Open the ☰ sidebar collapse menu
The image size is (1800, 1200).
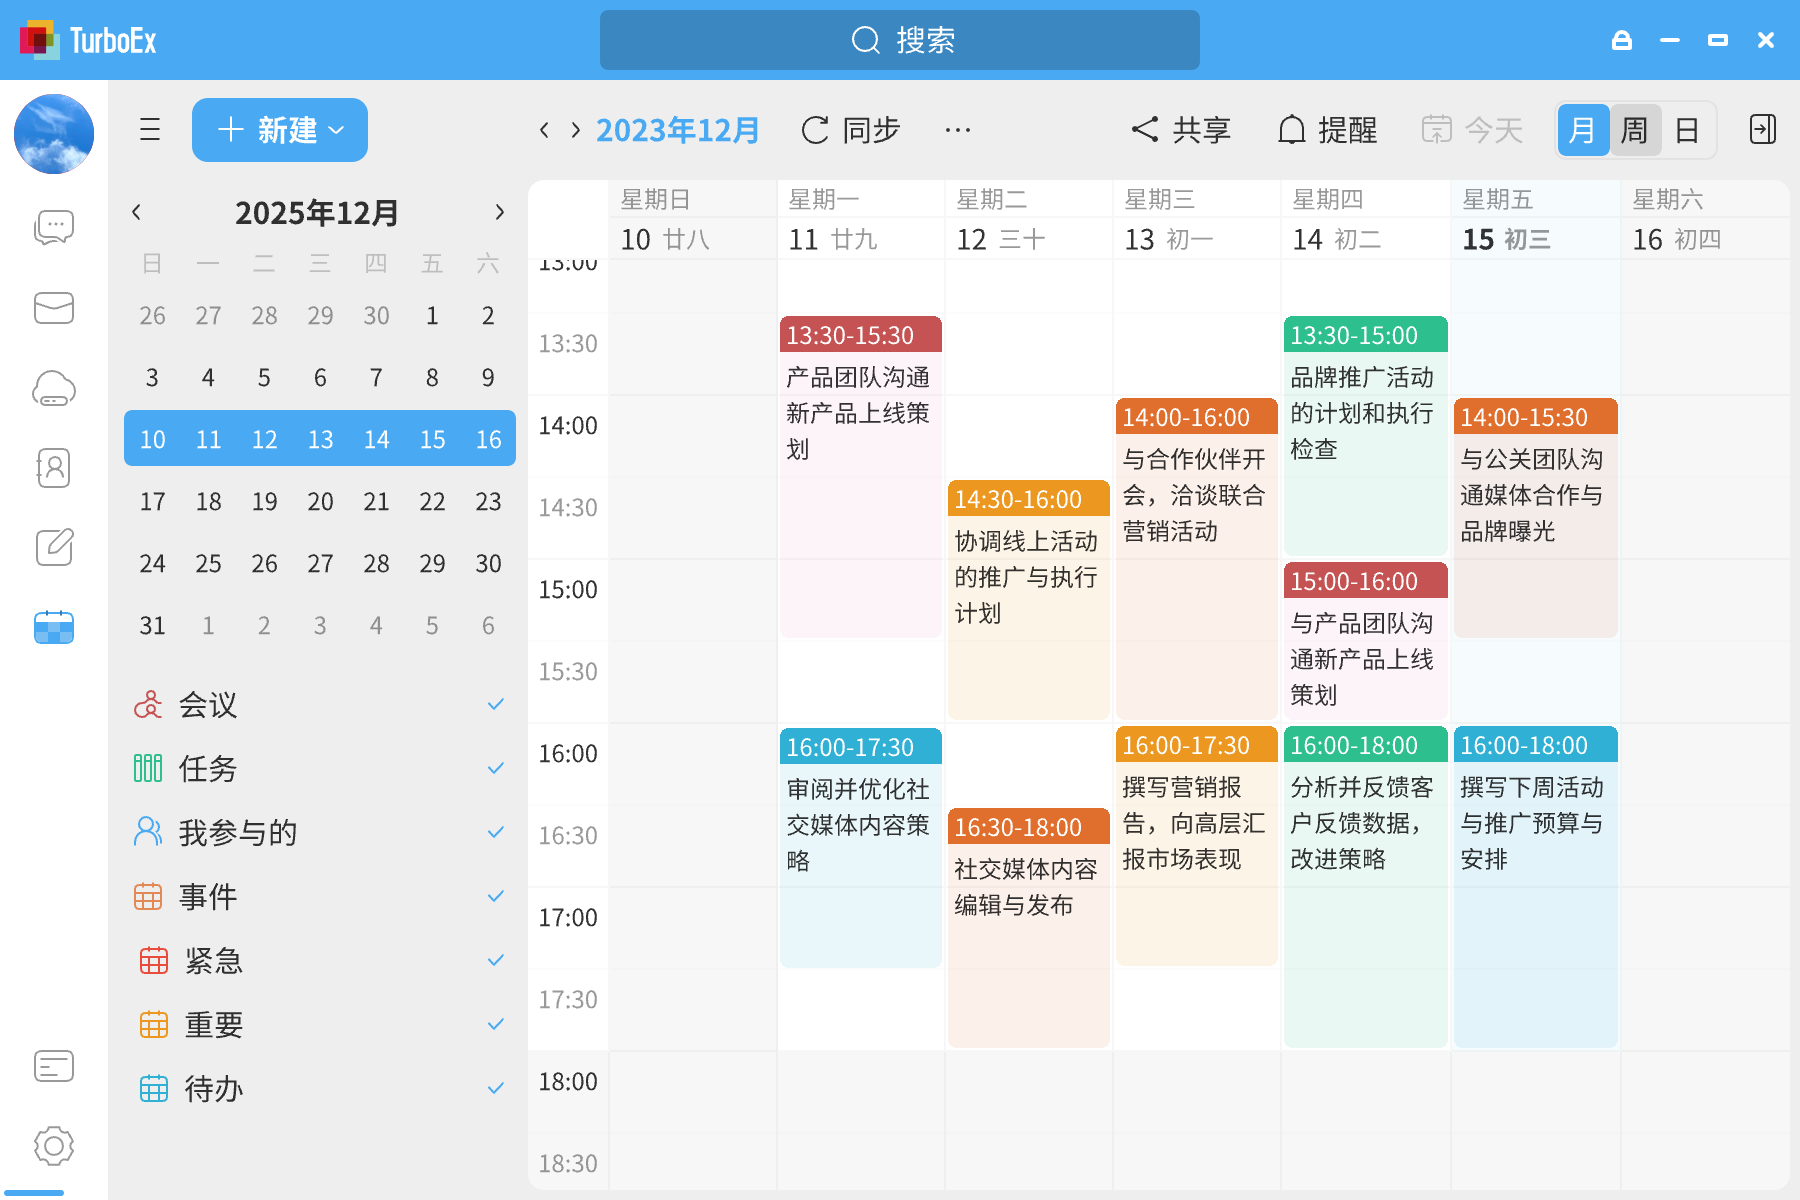[150, 130]
